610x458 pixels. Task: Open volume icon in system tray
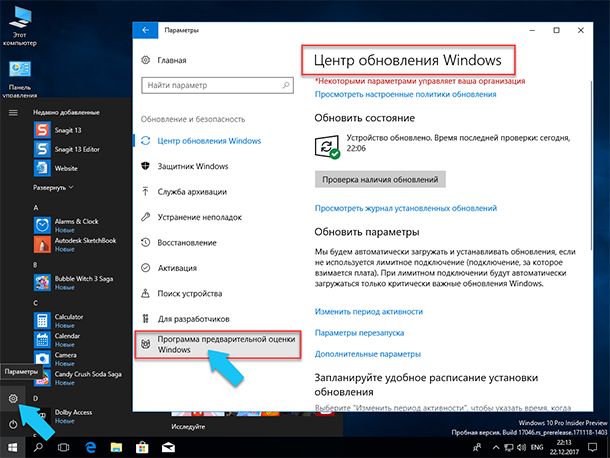pyautogui.click(x=521, y=447)
